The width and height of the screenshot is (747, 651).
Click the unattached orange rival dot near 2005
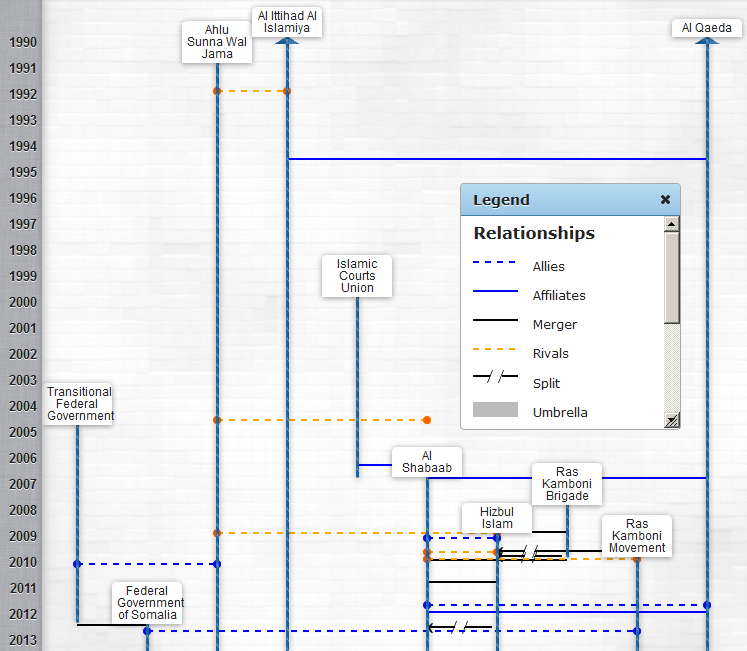[427, 420]
